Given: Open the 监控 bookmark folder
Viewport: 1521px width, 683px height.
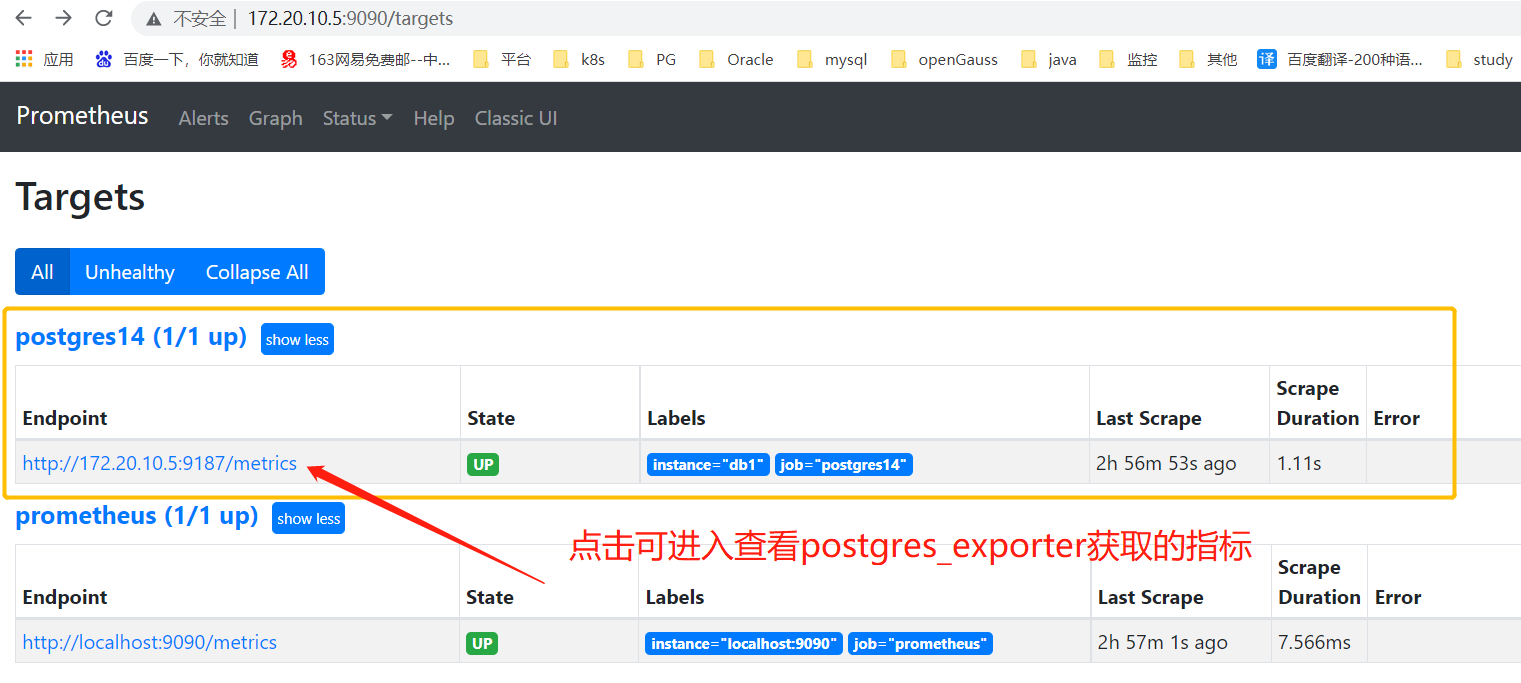Looking at the screenshot, I should (x=1128, y=59).
